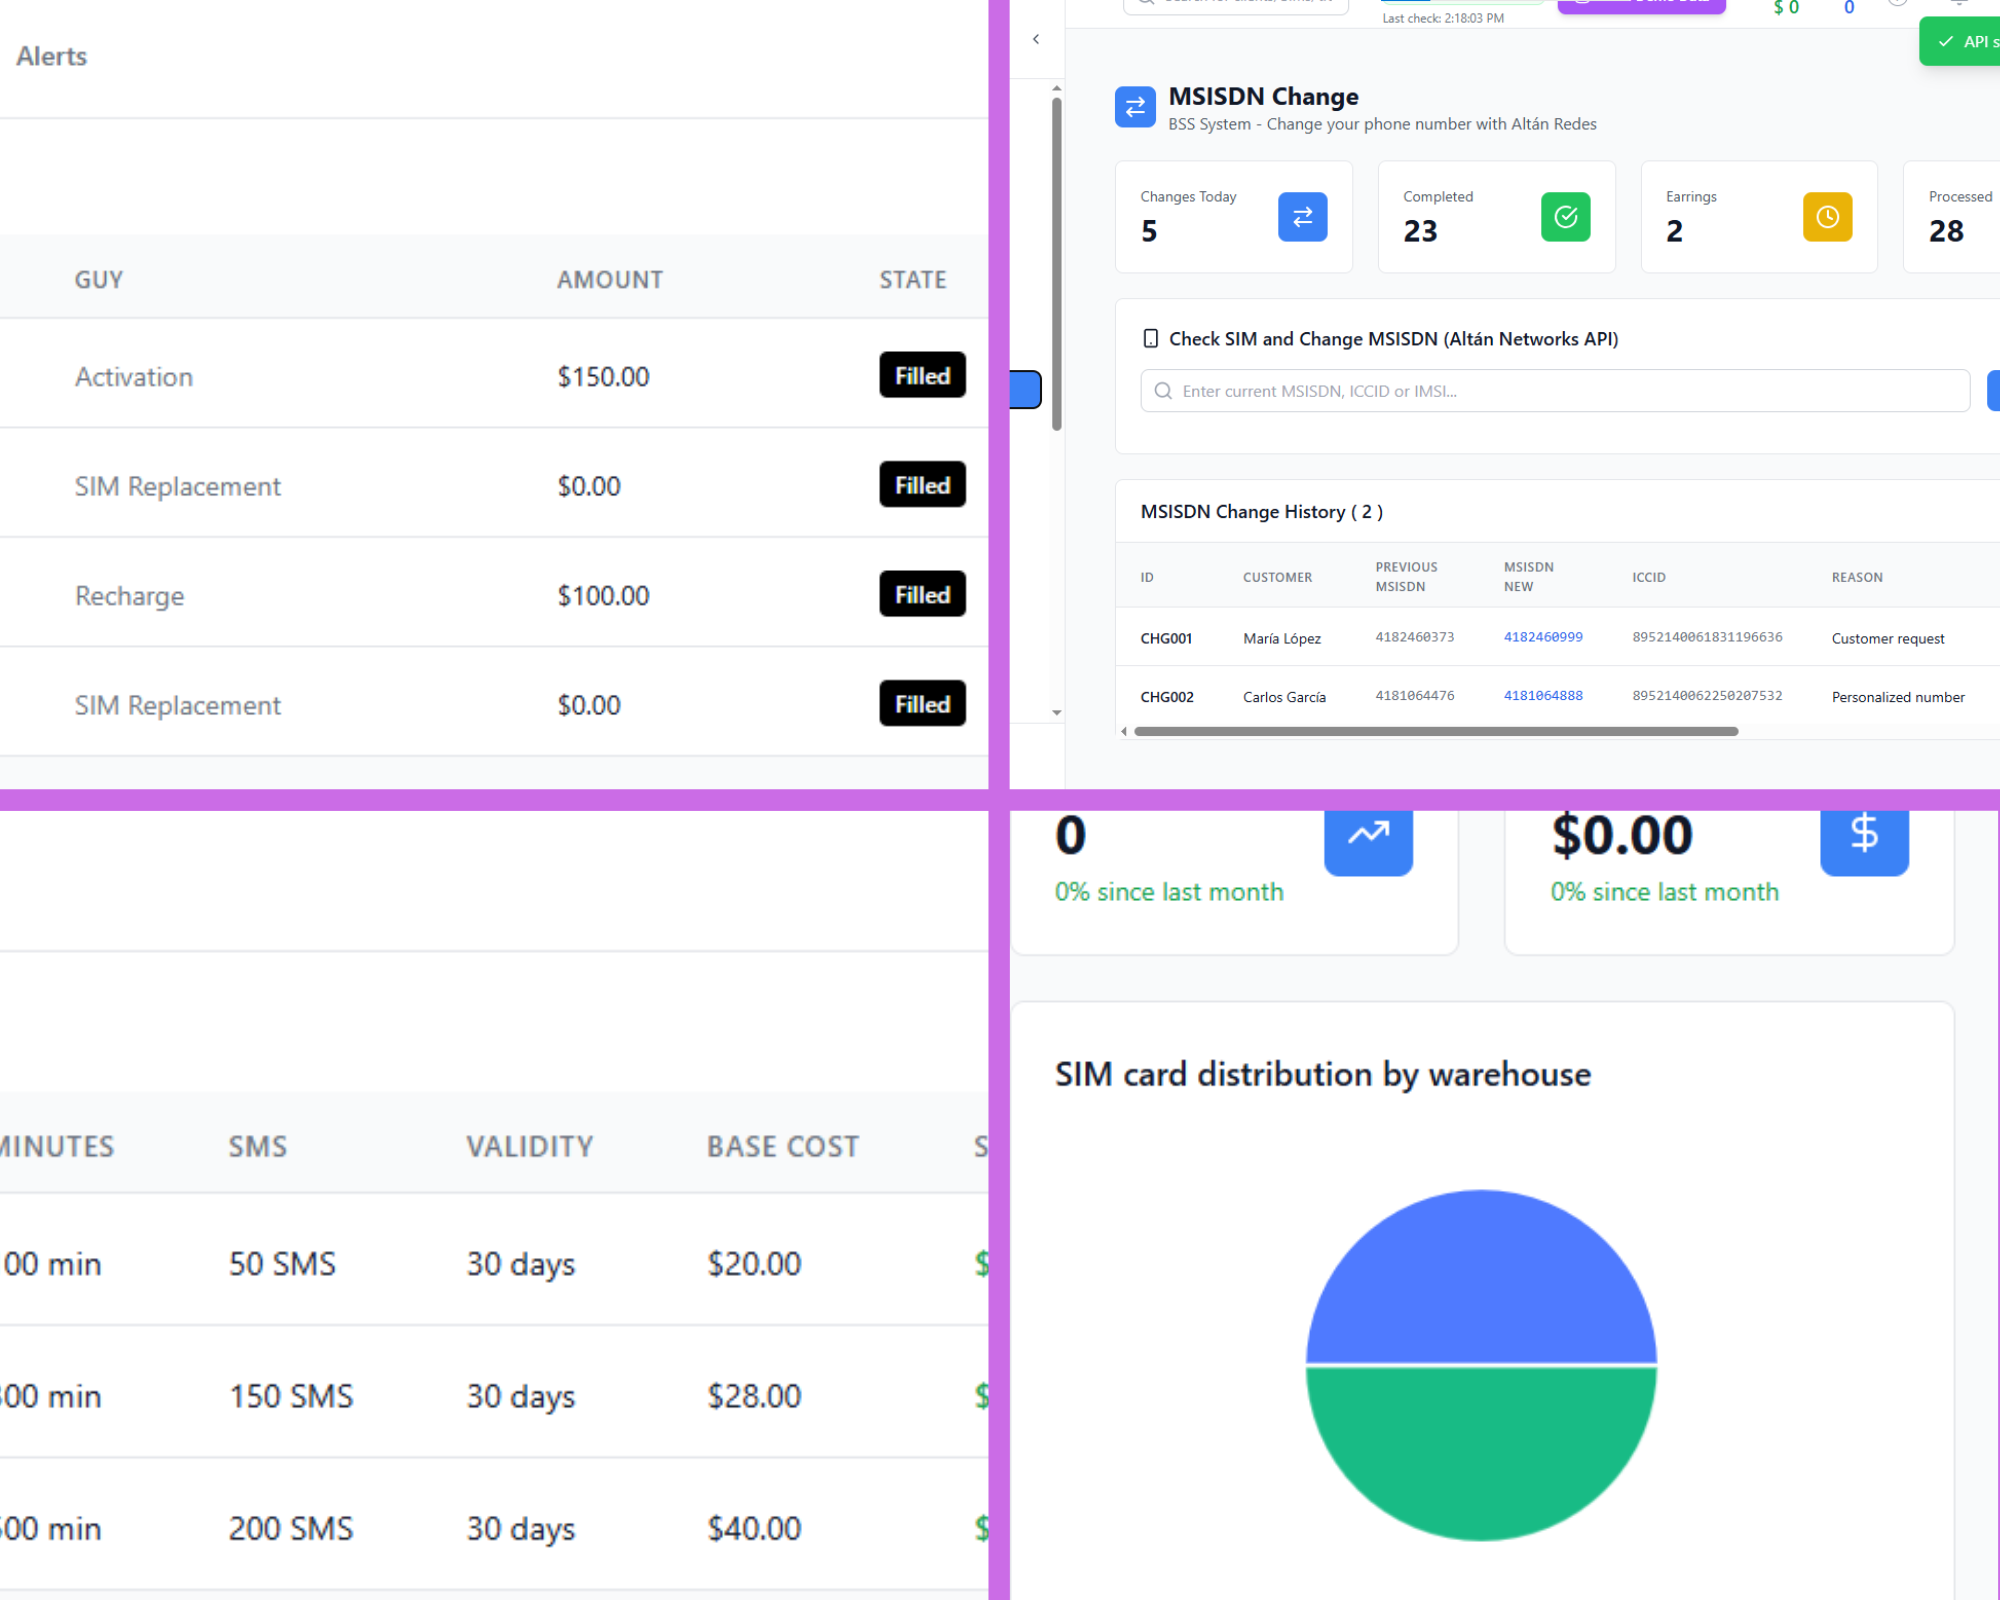Open new MSISDN link 4182460999

coord(1542,637)
